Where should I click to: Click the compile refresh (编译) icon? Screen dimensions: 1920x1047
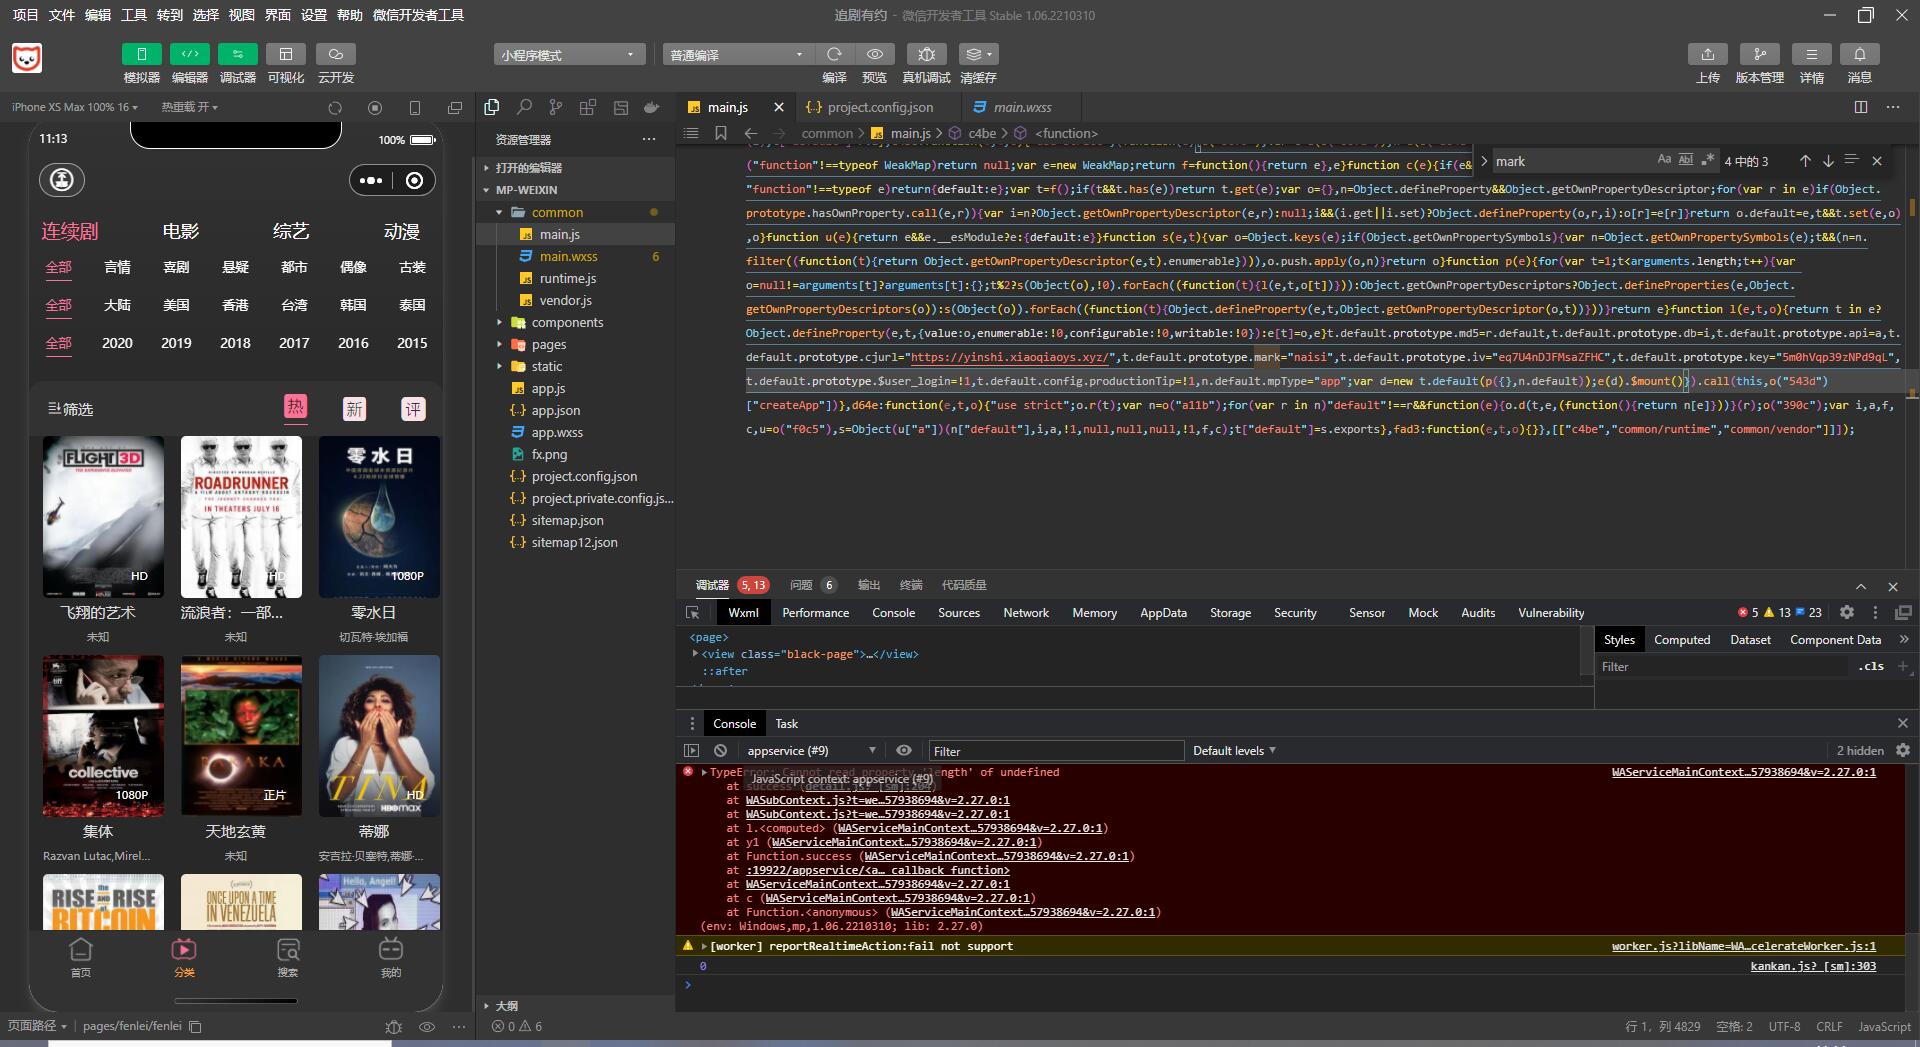click(834, 54)
